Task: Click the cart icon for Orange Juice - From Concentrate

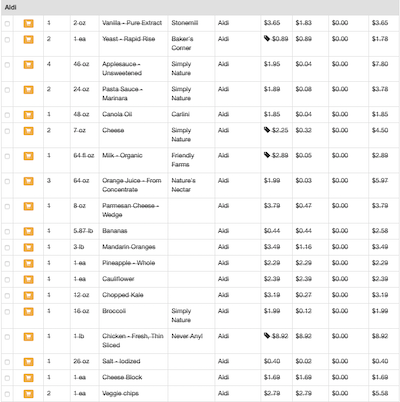Action: click(29, 181)
